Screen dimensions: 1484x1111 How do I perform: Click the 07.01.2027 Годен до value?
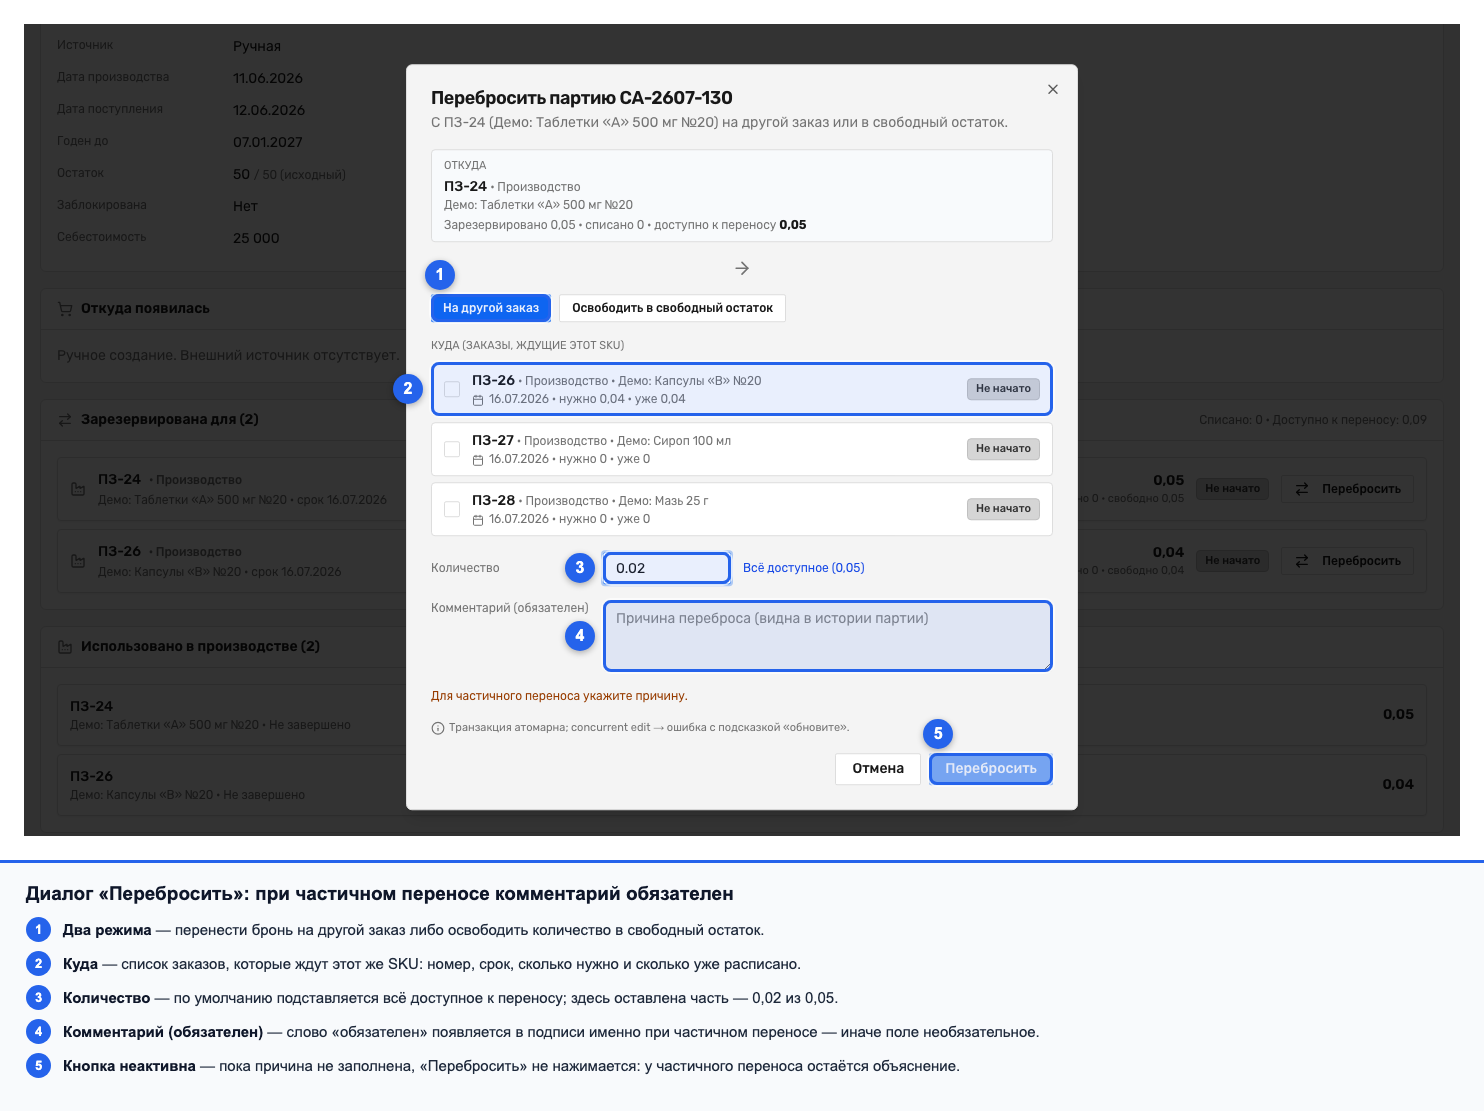[268, 142]
